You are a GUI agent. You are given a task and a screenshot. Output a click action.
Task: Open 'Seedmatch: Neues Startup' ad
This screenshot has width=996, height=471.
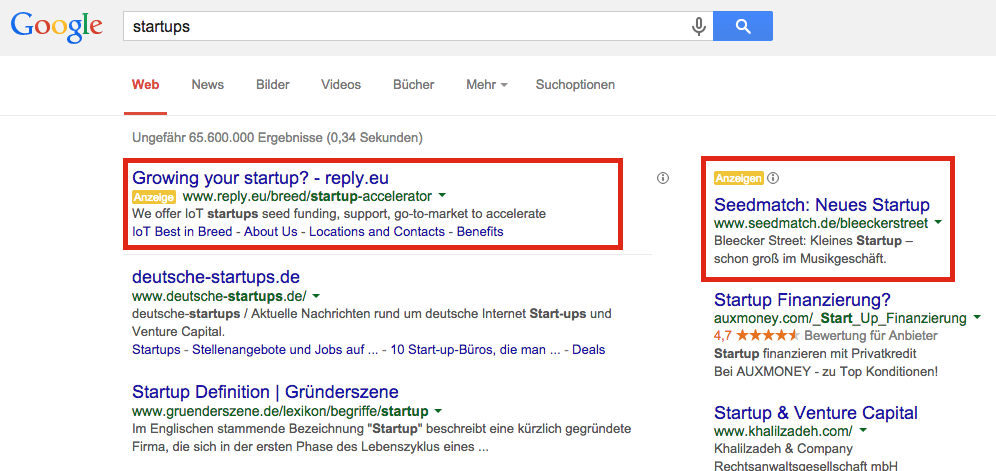pos(821,205)
